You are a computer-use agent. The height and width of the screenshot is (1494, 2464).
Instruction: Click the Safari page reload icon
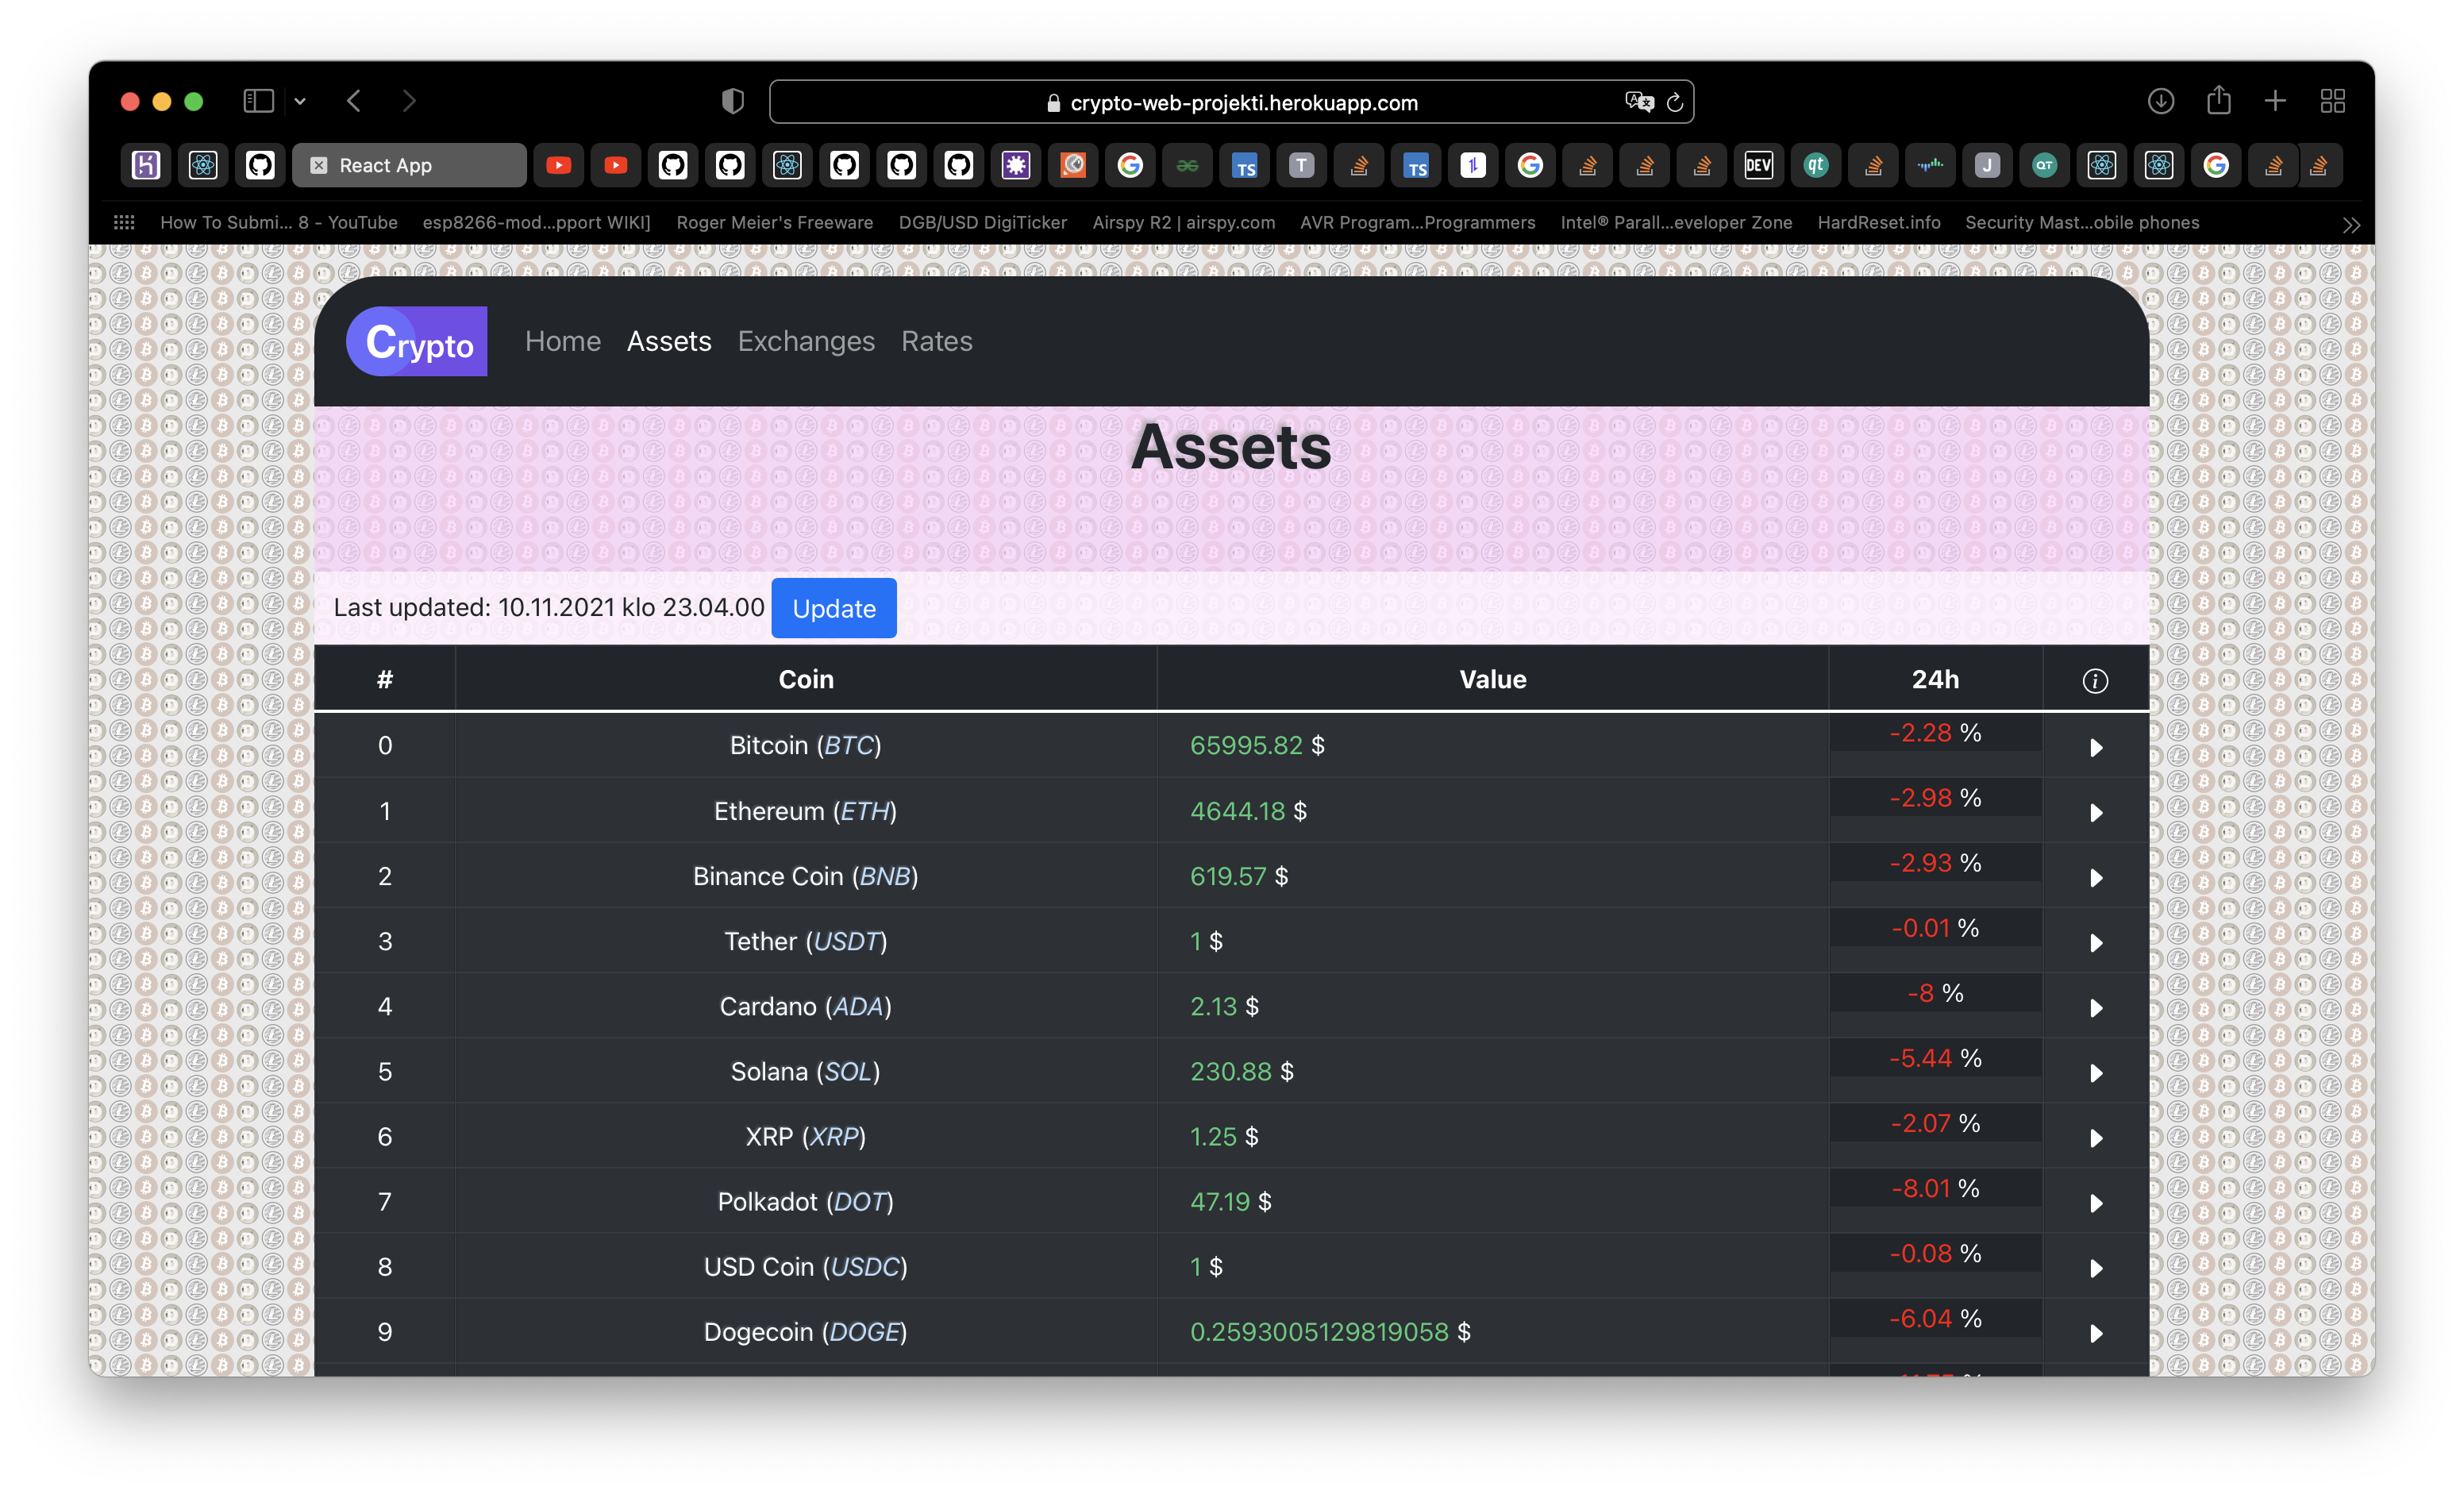[x=1675, y=102]
